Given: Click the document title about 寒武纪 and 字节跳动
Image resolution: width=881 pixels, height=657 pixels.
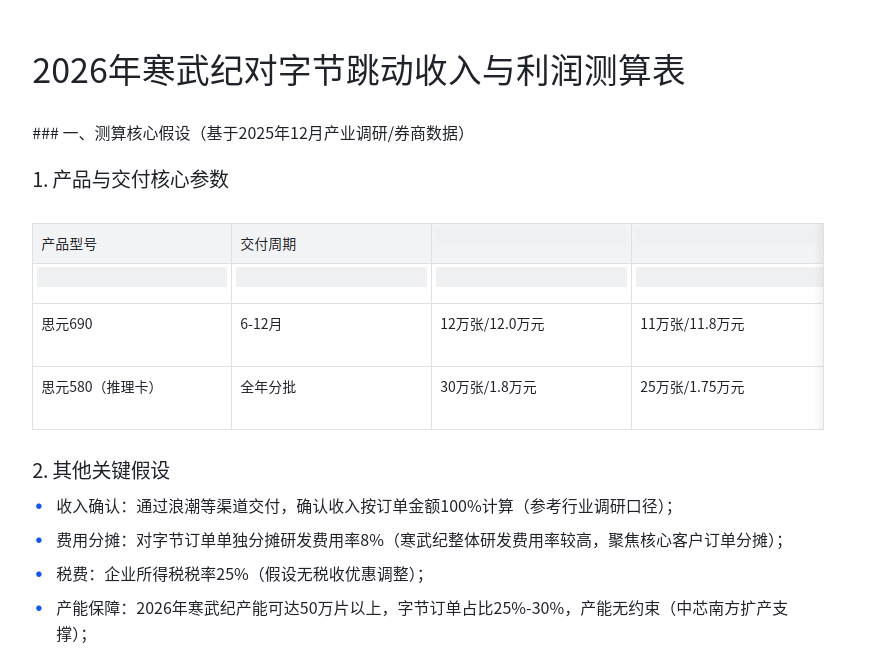Looking at the screenshot, I should click(x=358, y=72).
